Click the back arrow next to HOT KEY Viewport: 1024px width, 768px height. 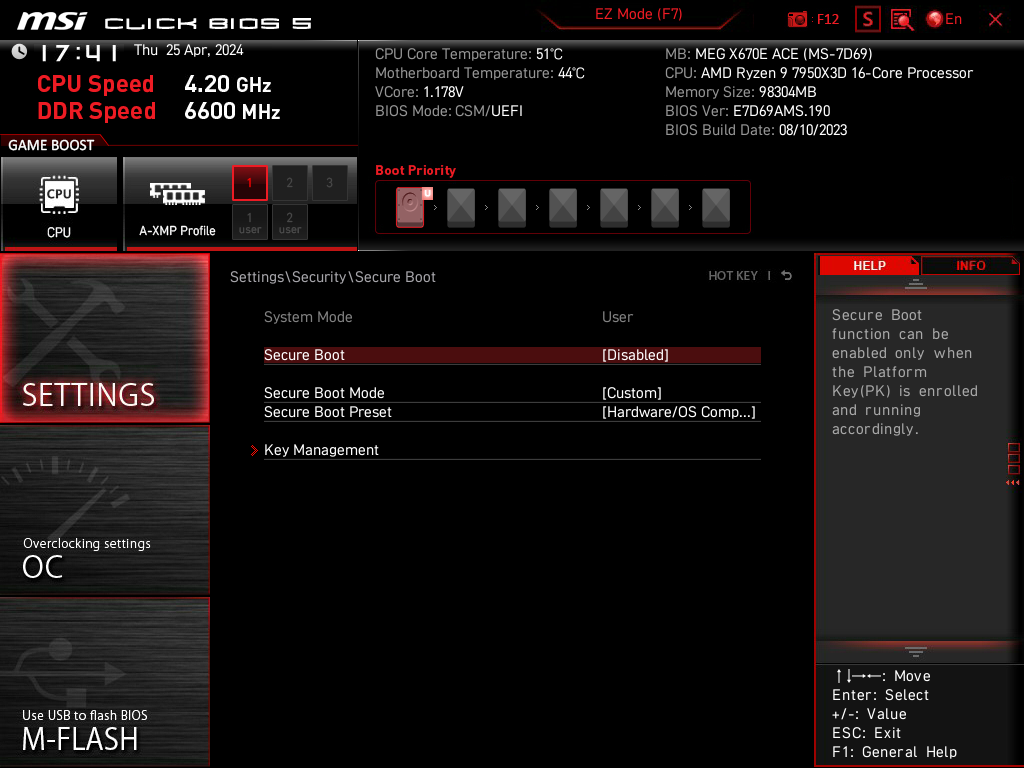point(786,276)
